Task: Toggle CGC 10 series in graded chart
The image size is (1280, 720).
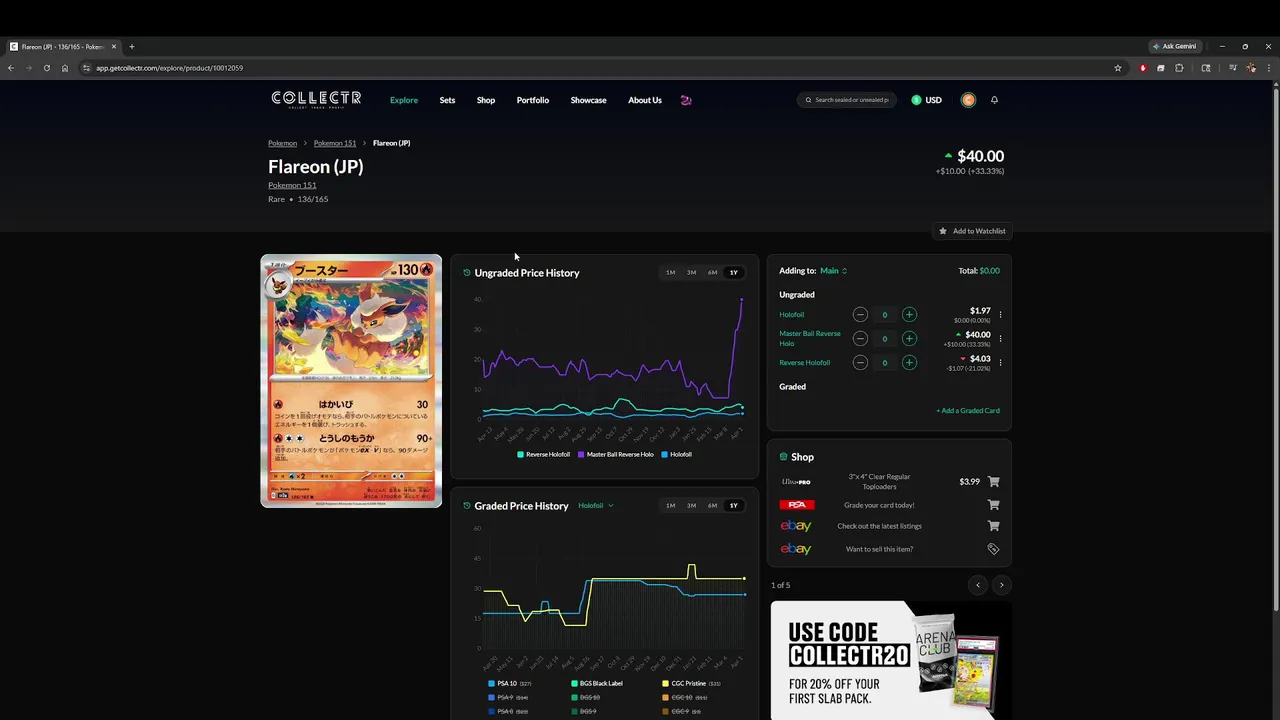Action: click(685, 697)
